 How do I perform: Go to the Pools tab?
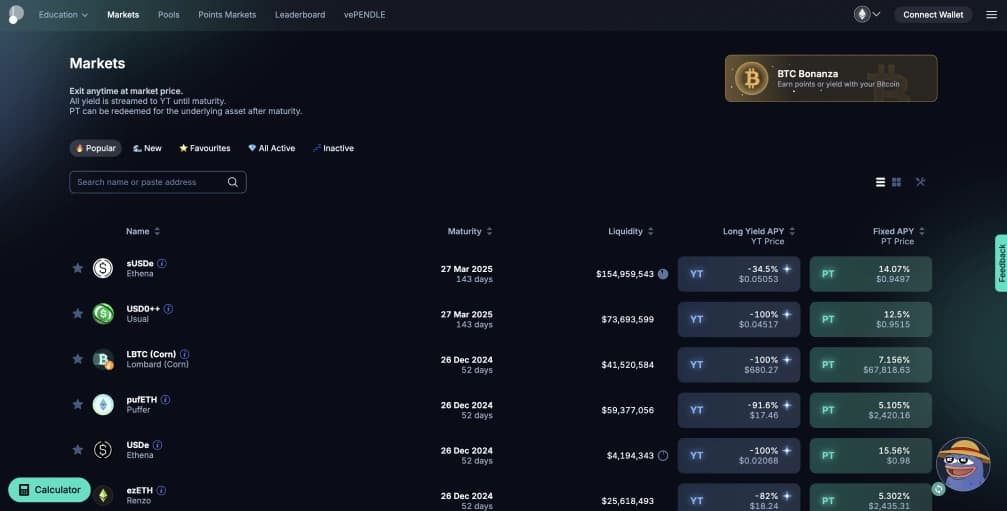pos(169,15)
